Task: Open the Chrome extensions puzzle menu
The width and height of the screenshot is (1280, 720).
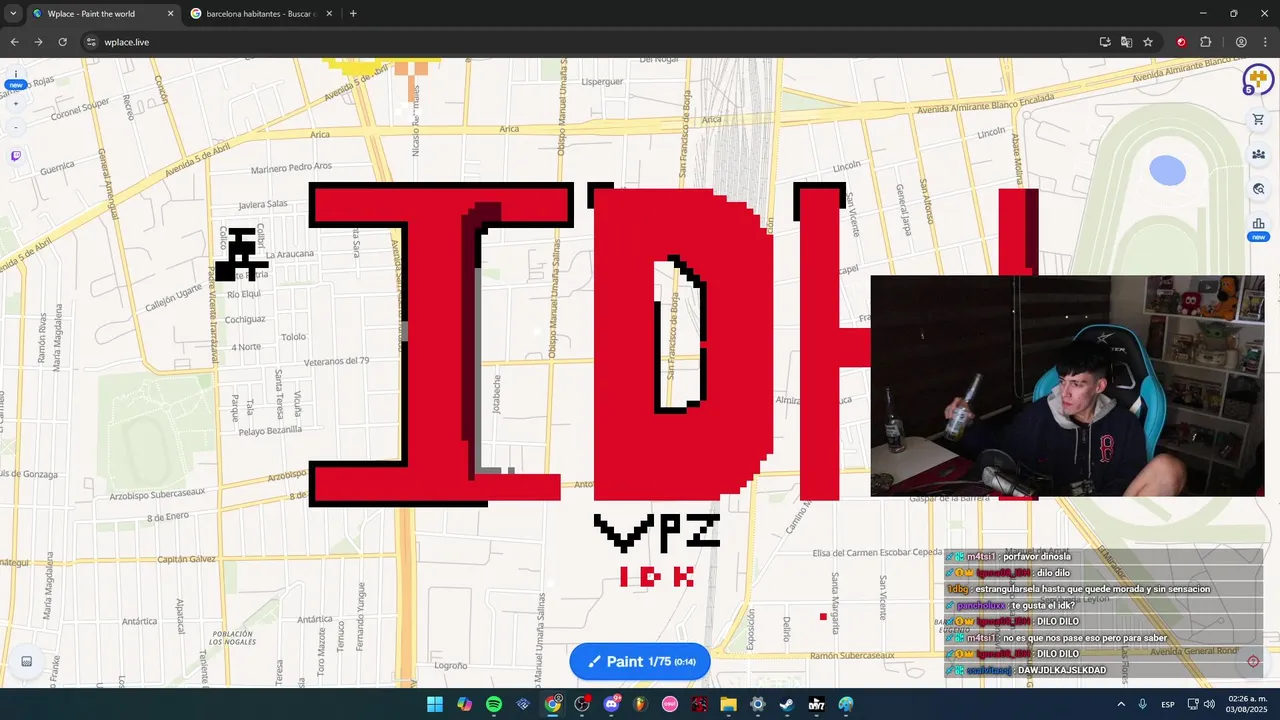Action: pos(1205,42)
